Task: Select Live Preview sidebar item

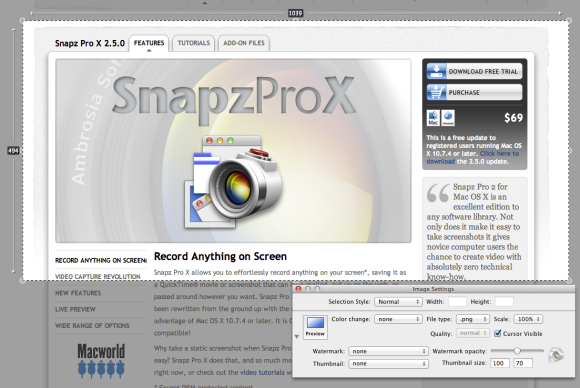Action: [x=75, y=309]
